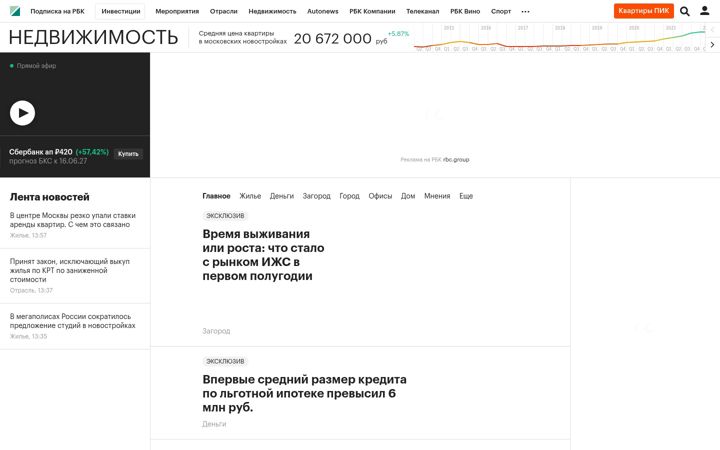Select the 'Город' tab
The image size is (720, 450).
pos(349,196)
